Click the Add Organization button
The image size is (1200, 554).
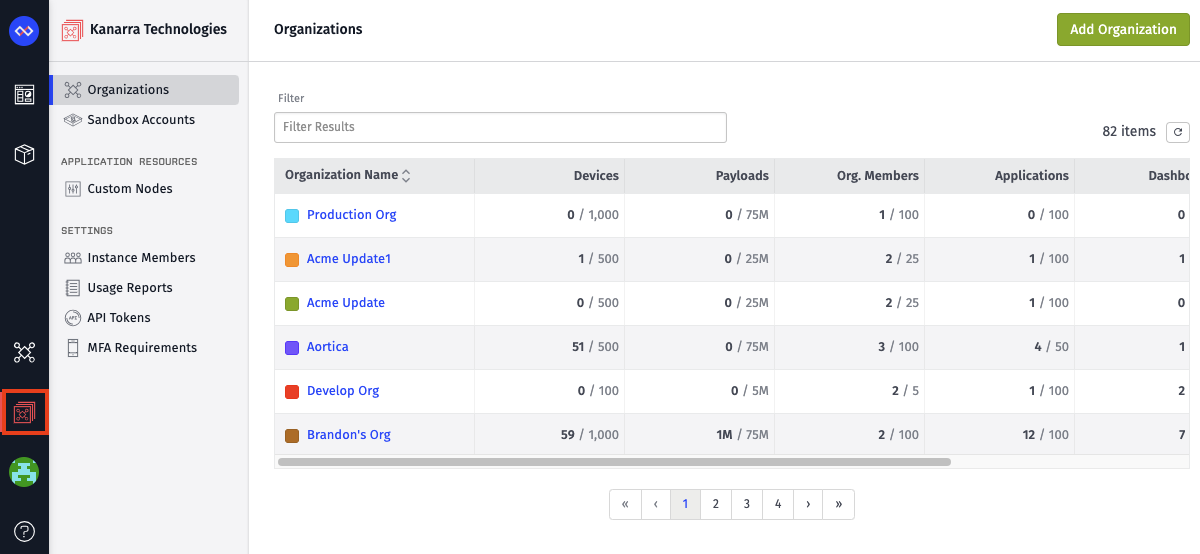coord(1123,30)
